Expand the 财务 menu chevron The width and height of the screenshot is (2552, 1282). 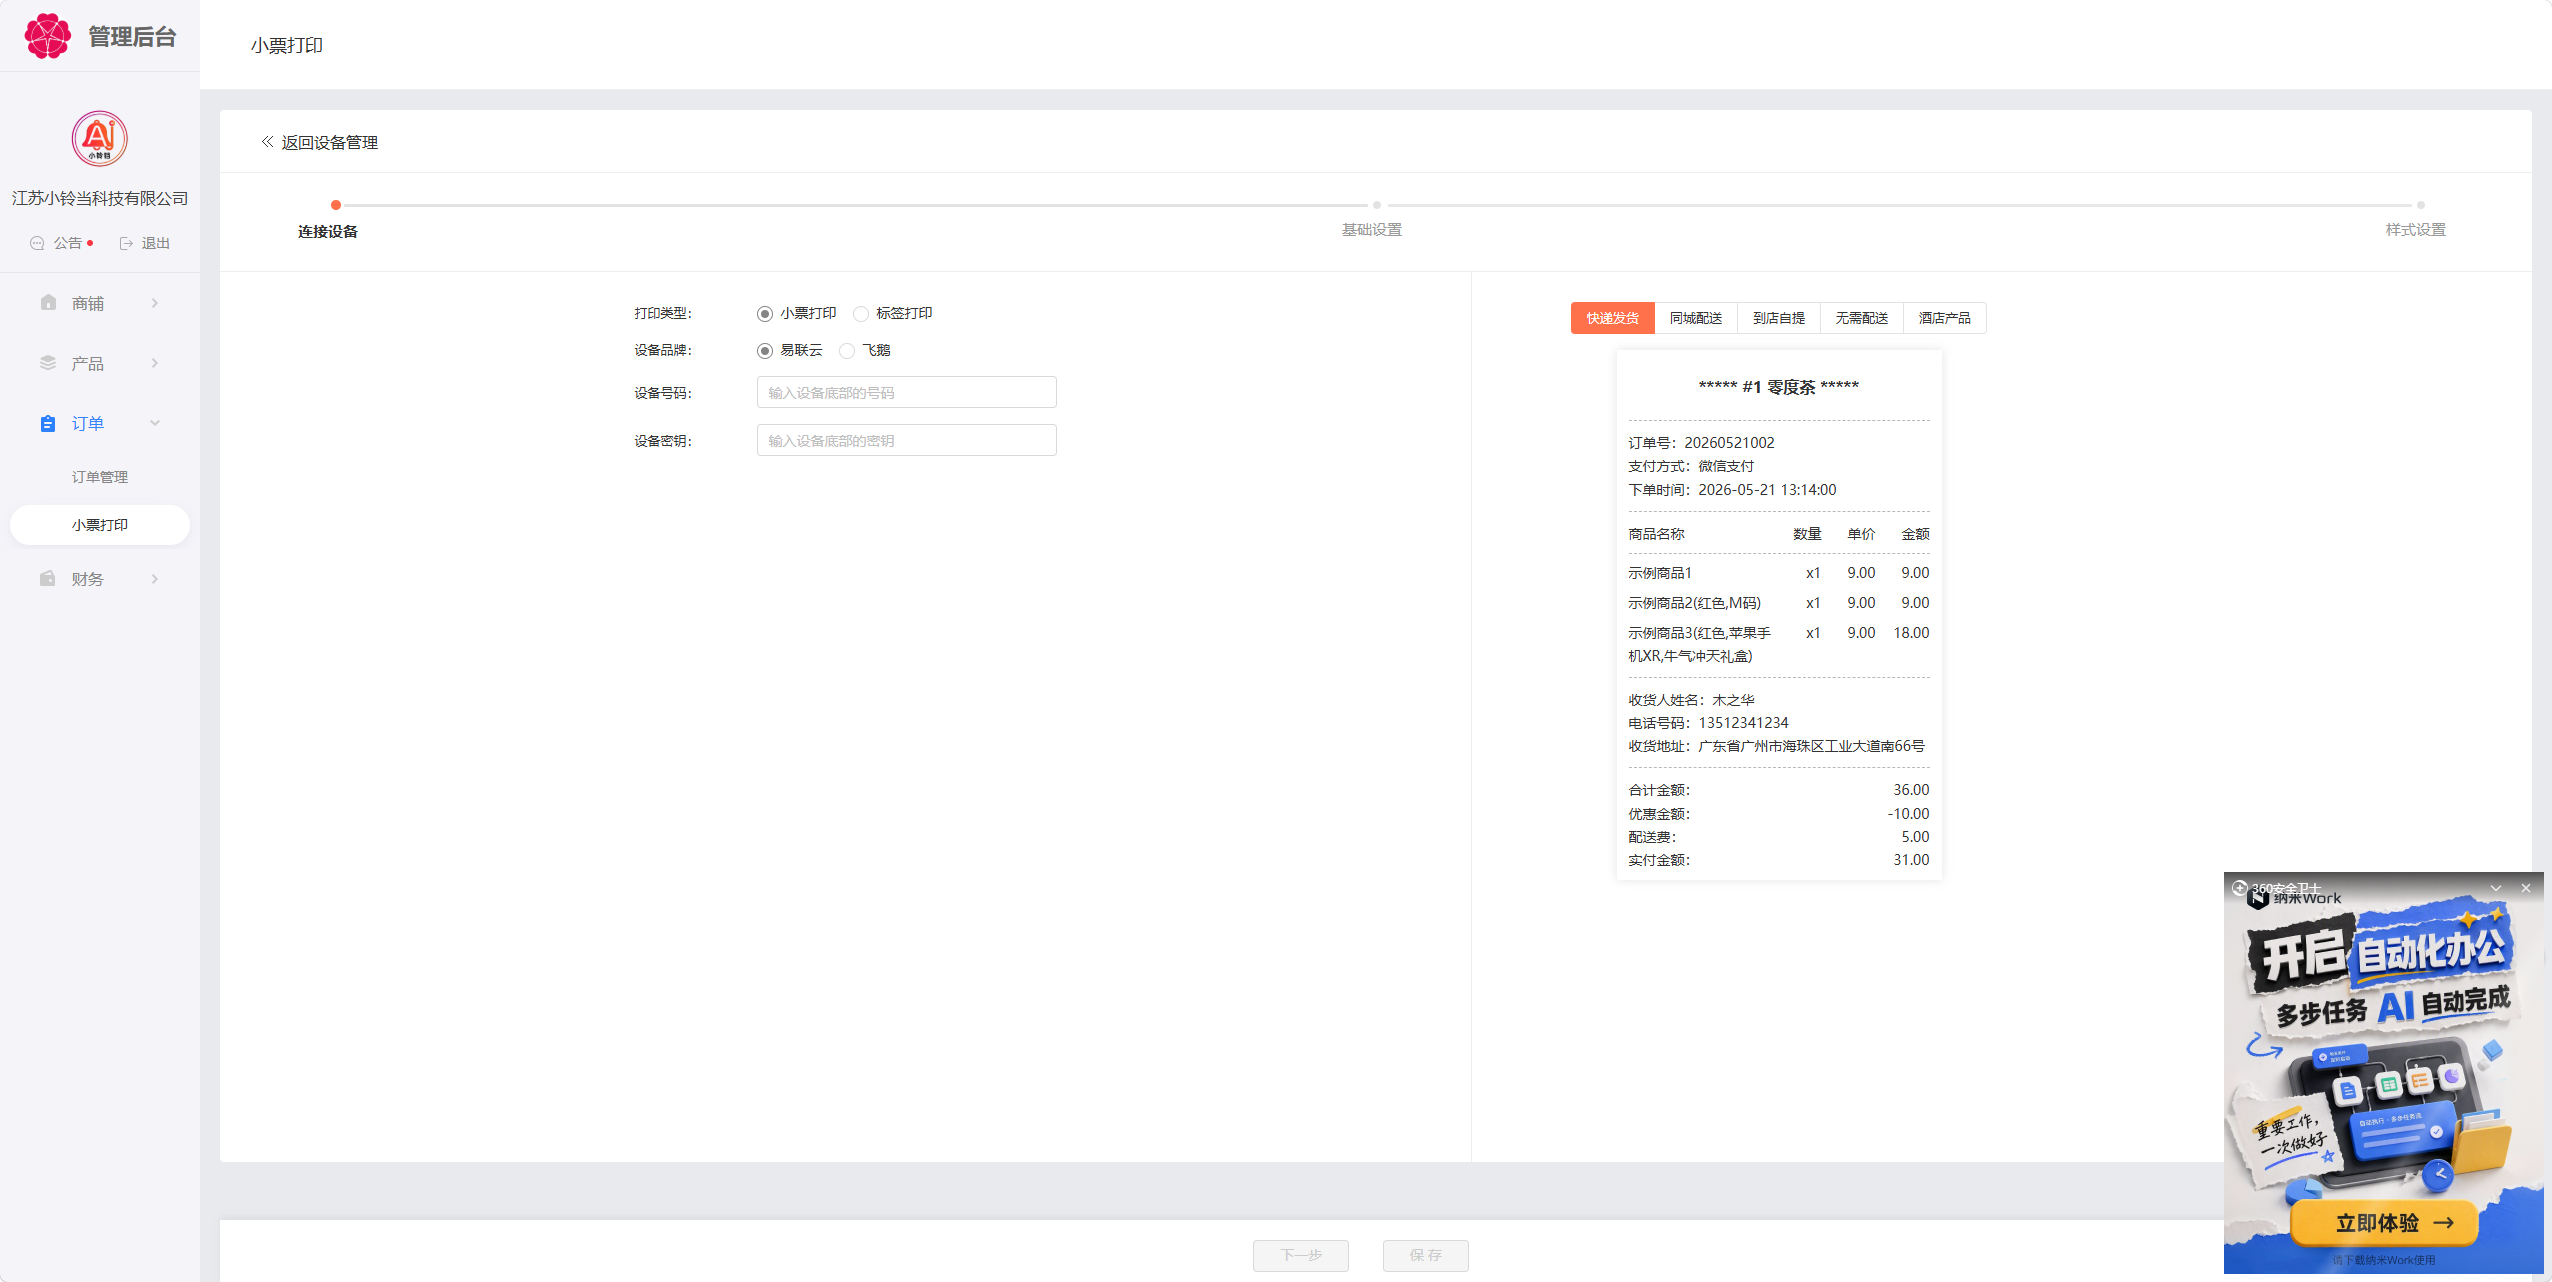click(x=155, y=579)
